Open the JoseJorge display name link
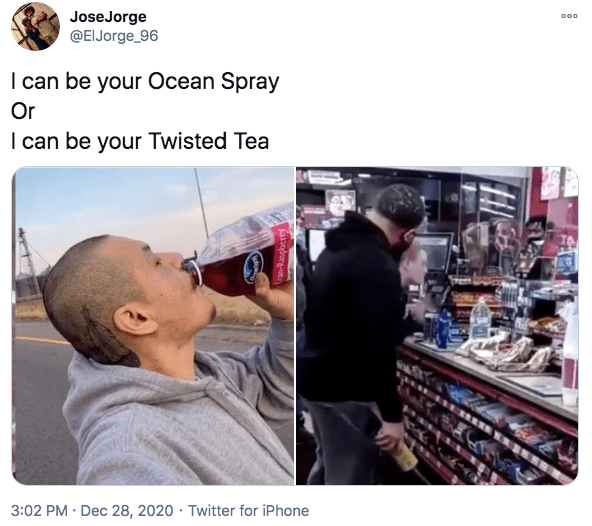Image resolution: width=592 pixels, height=526 pixels. coord(108,17)
